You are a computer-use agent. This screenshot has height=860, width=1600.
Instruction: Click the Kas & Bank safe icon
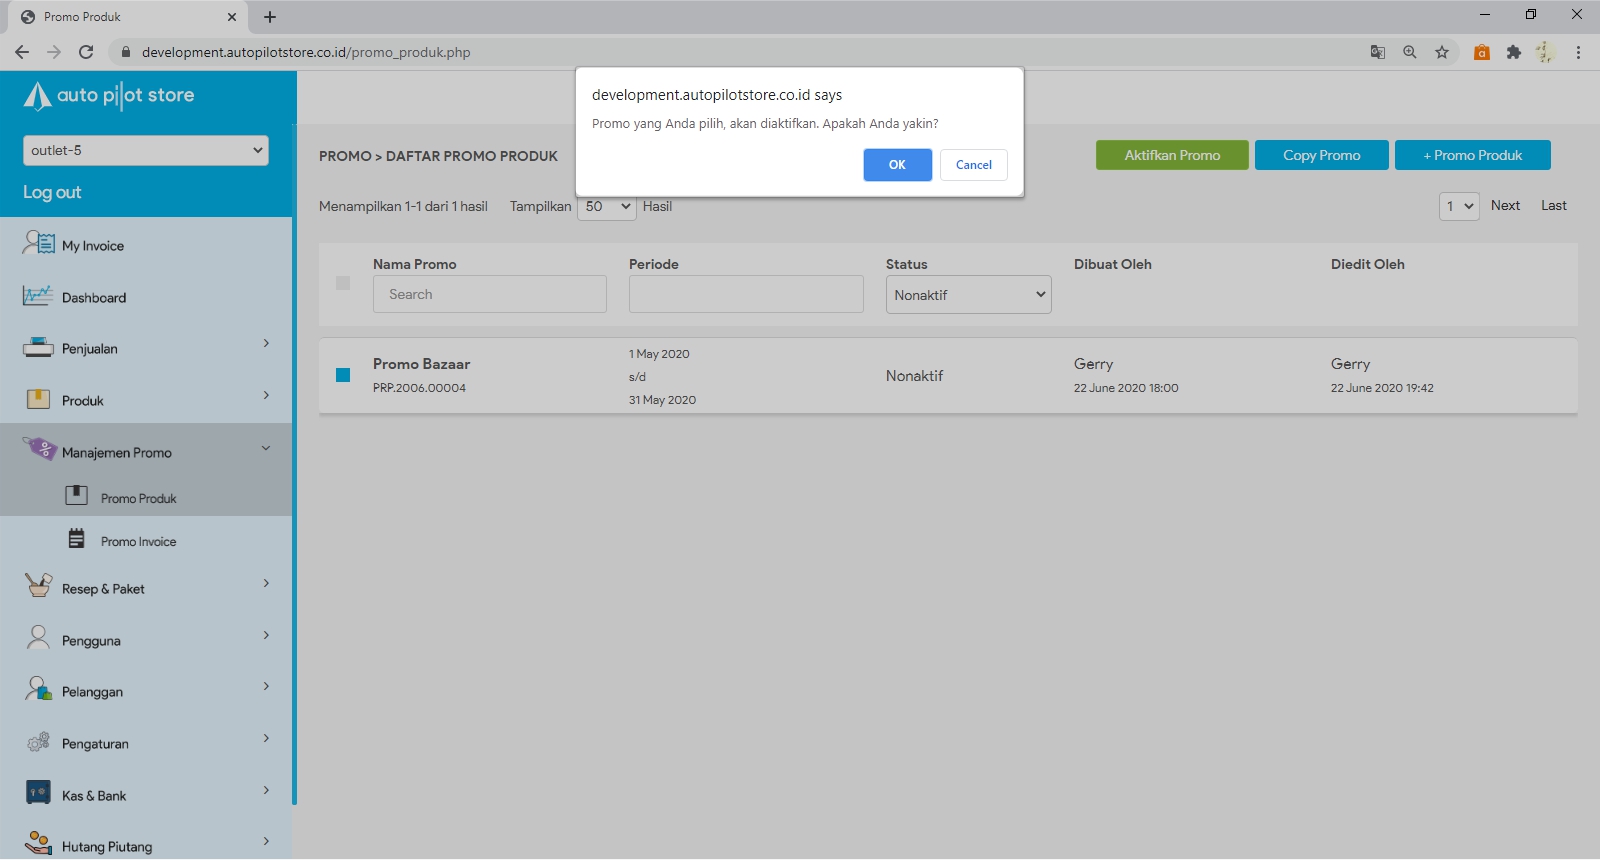click(x=38, y=794)
